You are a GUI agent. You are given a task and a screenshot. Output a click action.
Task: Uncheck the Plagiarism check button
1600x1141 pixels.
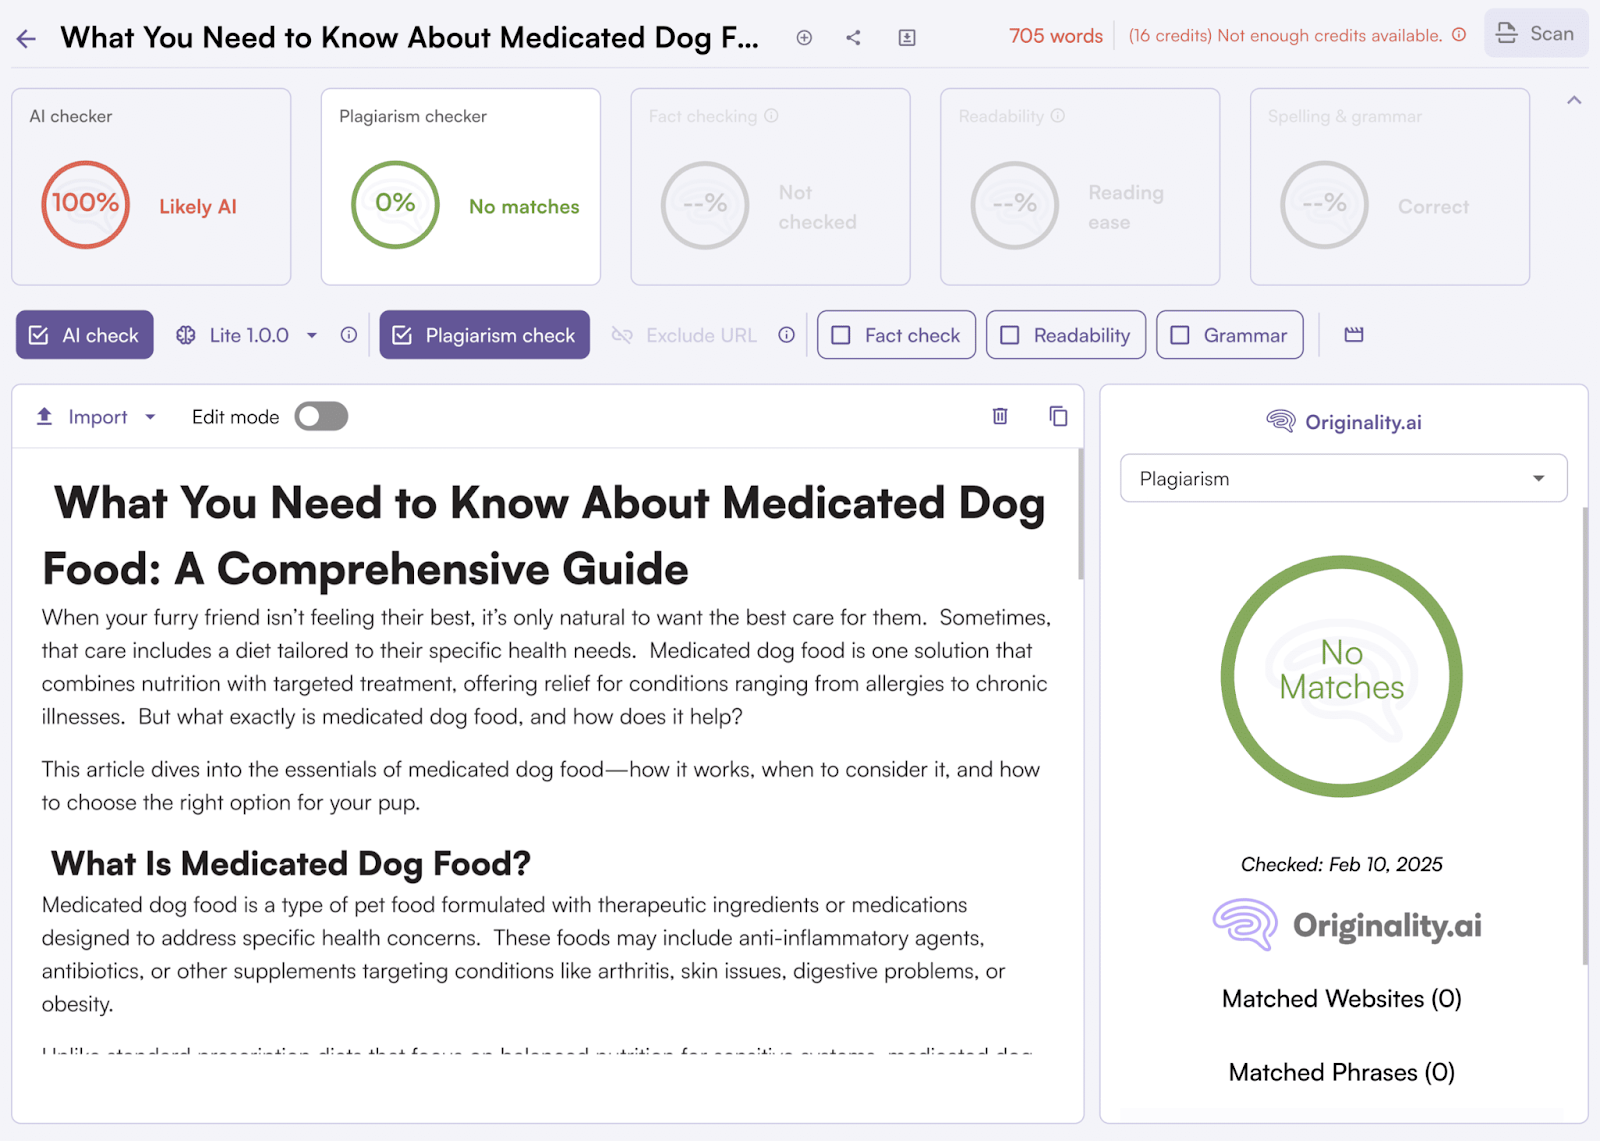click(484, 335)
